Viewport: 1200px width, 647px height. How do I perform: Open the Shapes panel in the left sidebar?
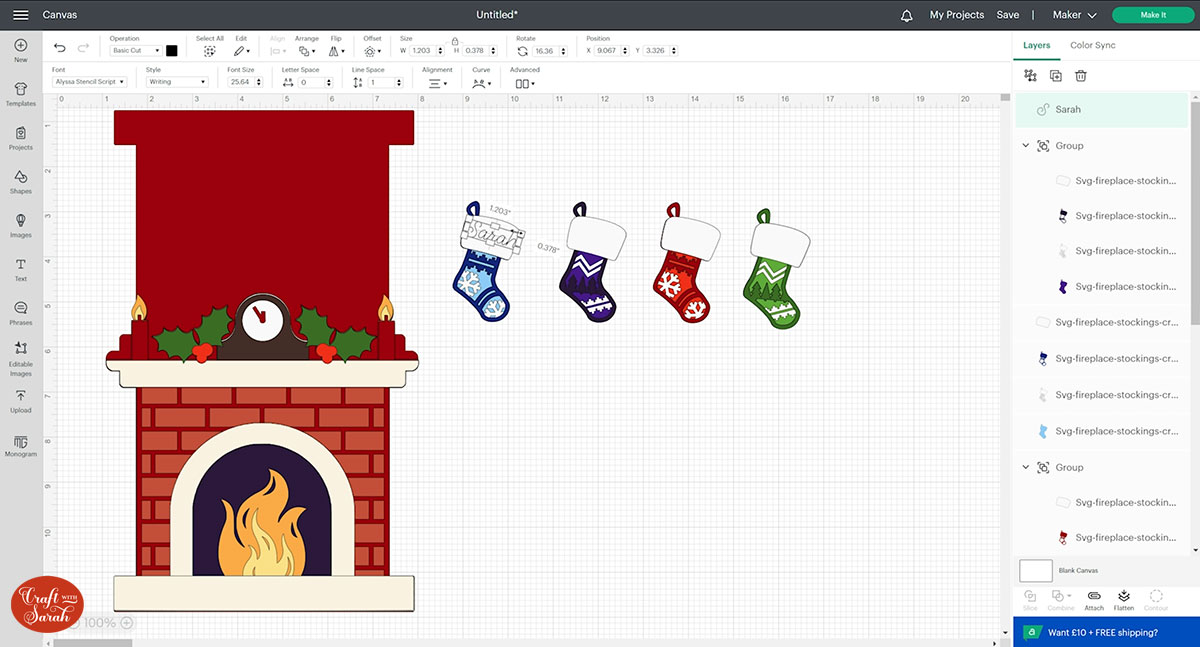(20, 181)
